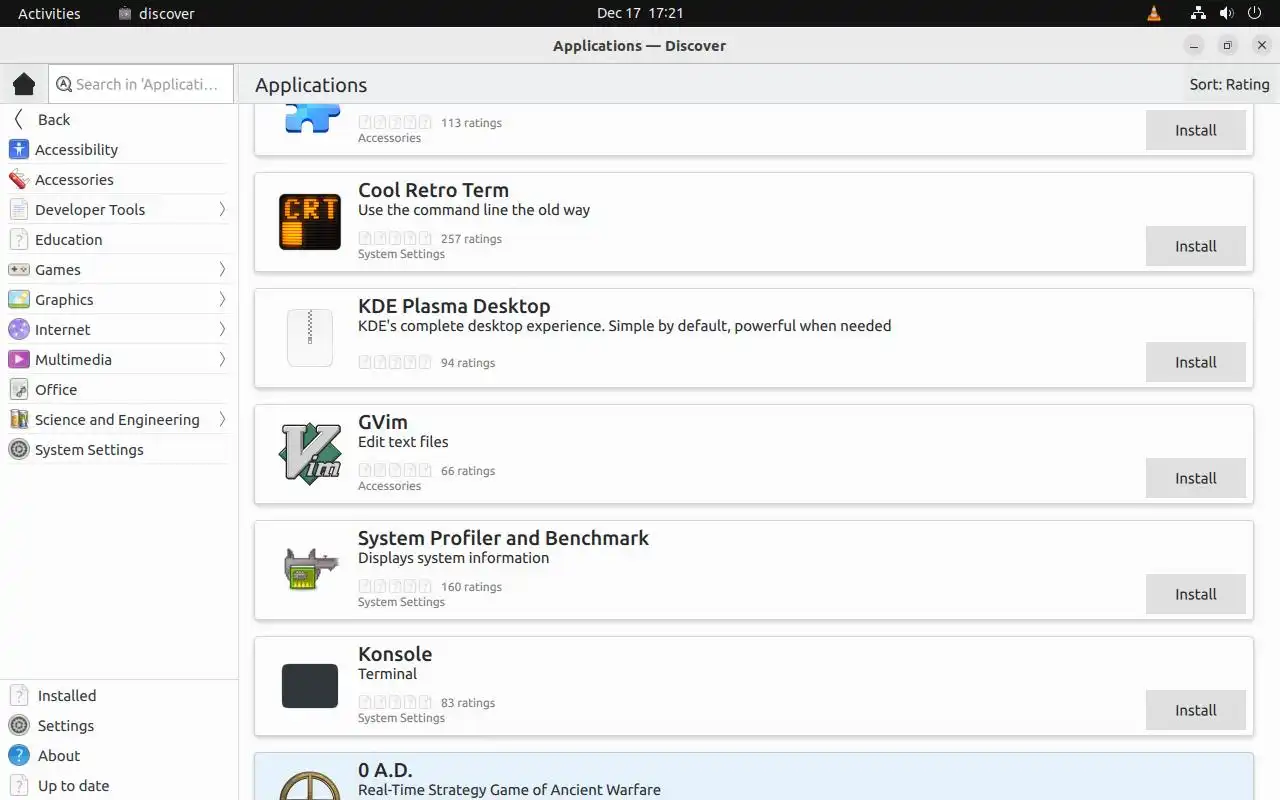The width and height of the screenshot is (1280, 800).
Task: Click the discover app menu in top bar
Action: [x=156, y=13]
